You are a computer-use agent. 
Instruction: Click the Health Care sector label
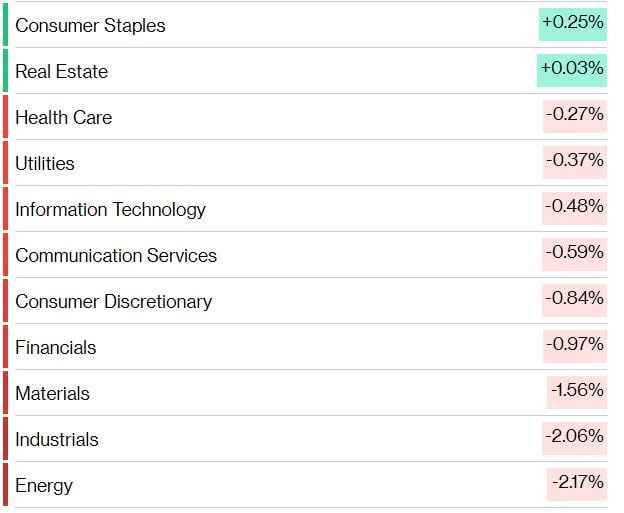pyautogui.click(x=63, y=117)
